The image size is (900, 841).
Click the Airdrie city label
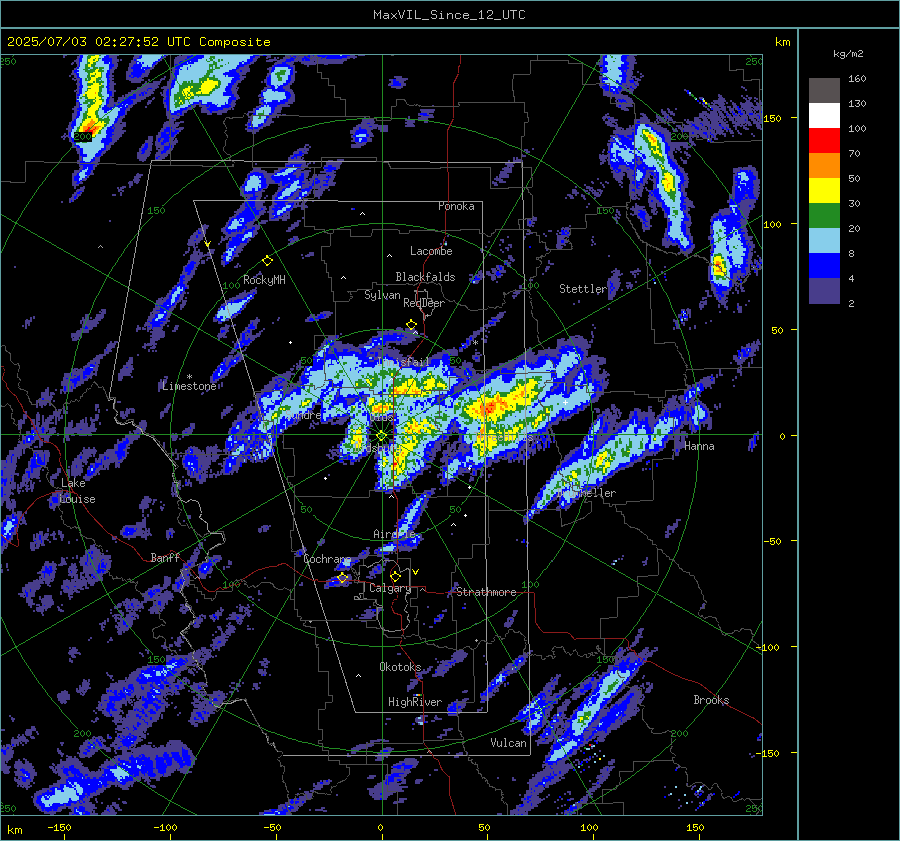pos(394,534)
